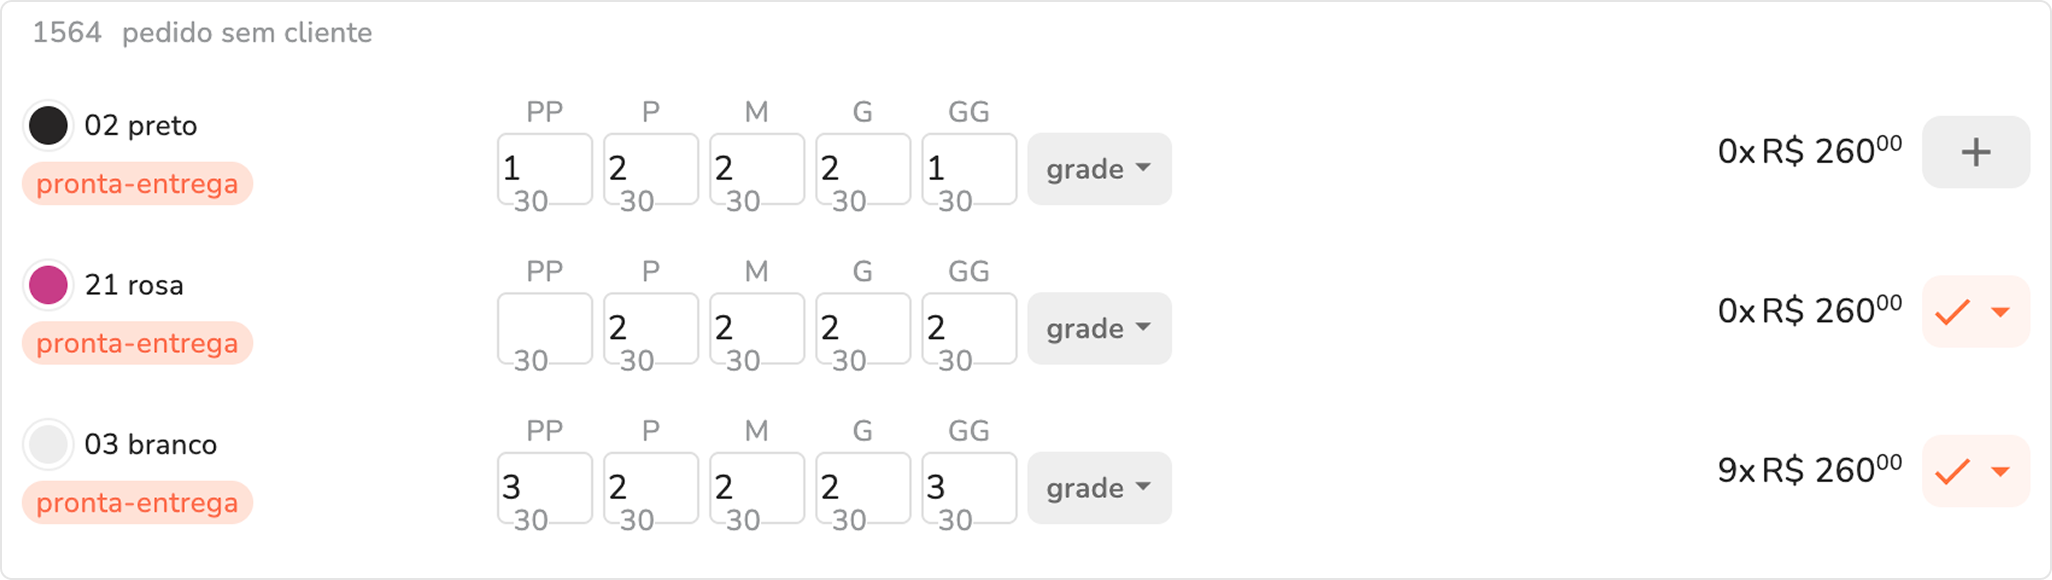Expand the grade dropdown for 03 branco
Screen dimensions: 2052x580
(1098, 488)
